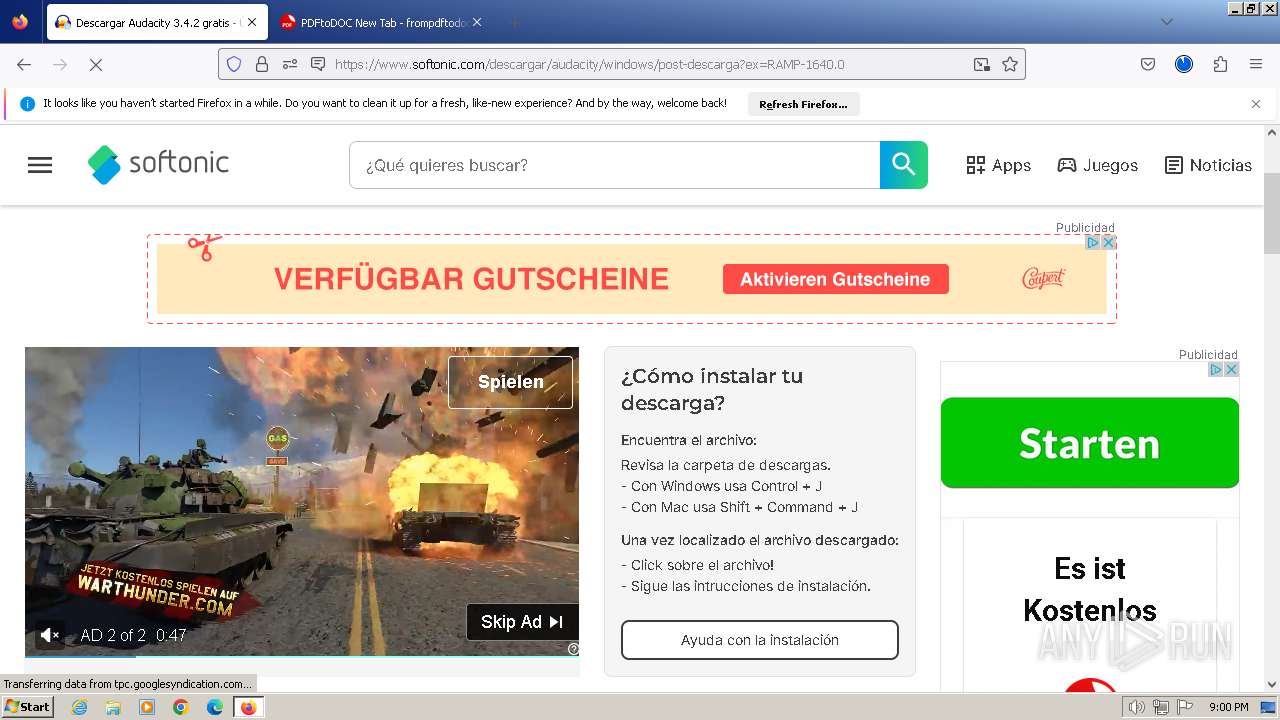The image size is (1280, 720).
Task: Click the Ayuda con la instalación button
Action: [760, 640]
